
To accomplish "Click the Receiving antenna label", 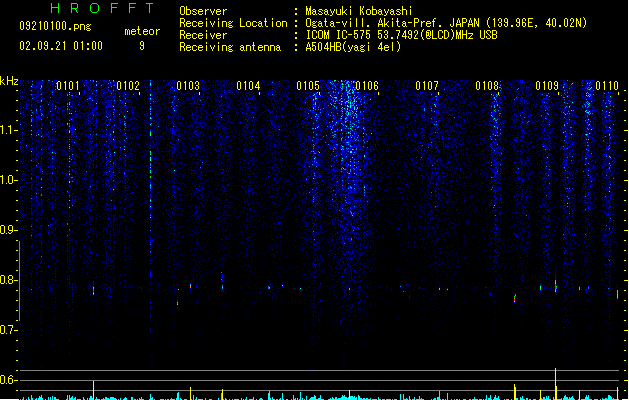I will pos(230,47).
